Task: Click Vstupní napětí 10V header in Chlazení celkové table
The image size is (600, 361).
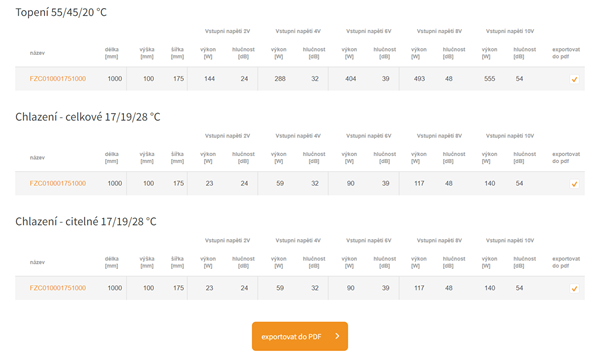Action: click(510, 136)
